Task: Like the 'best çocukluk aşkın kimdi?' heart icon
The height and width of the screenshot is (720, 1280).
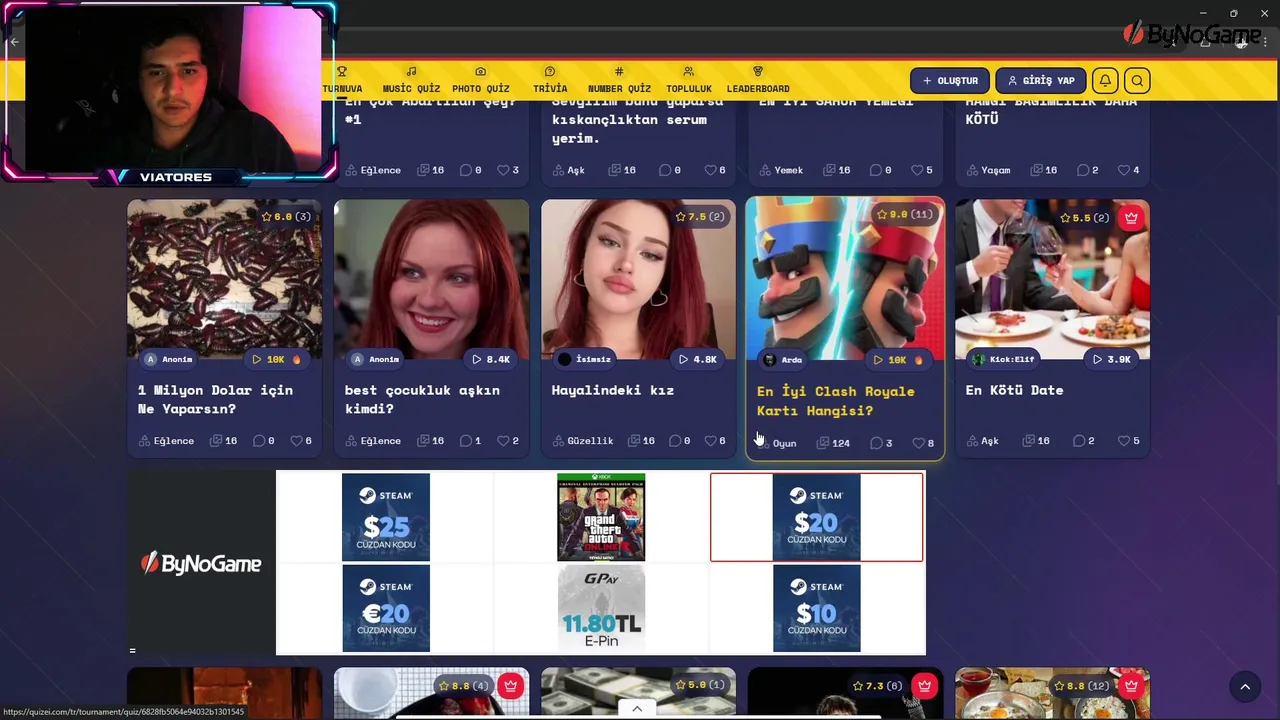Action: 504,441
